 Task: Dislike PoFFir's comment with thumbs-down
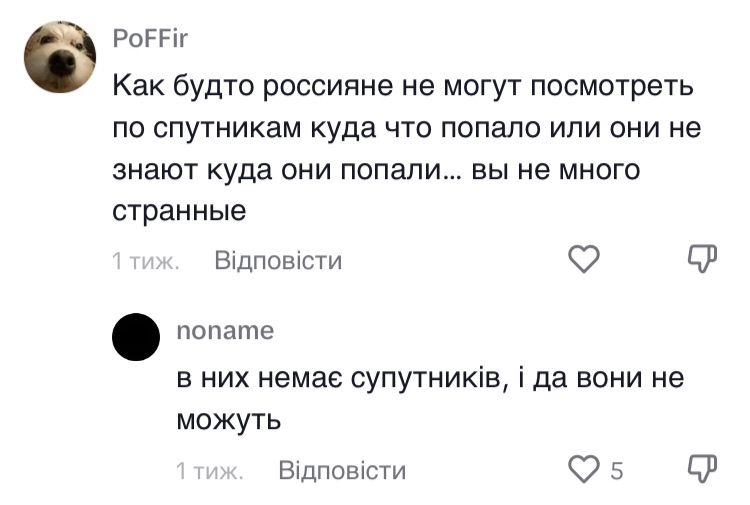point(704,261)
